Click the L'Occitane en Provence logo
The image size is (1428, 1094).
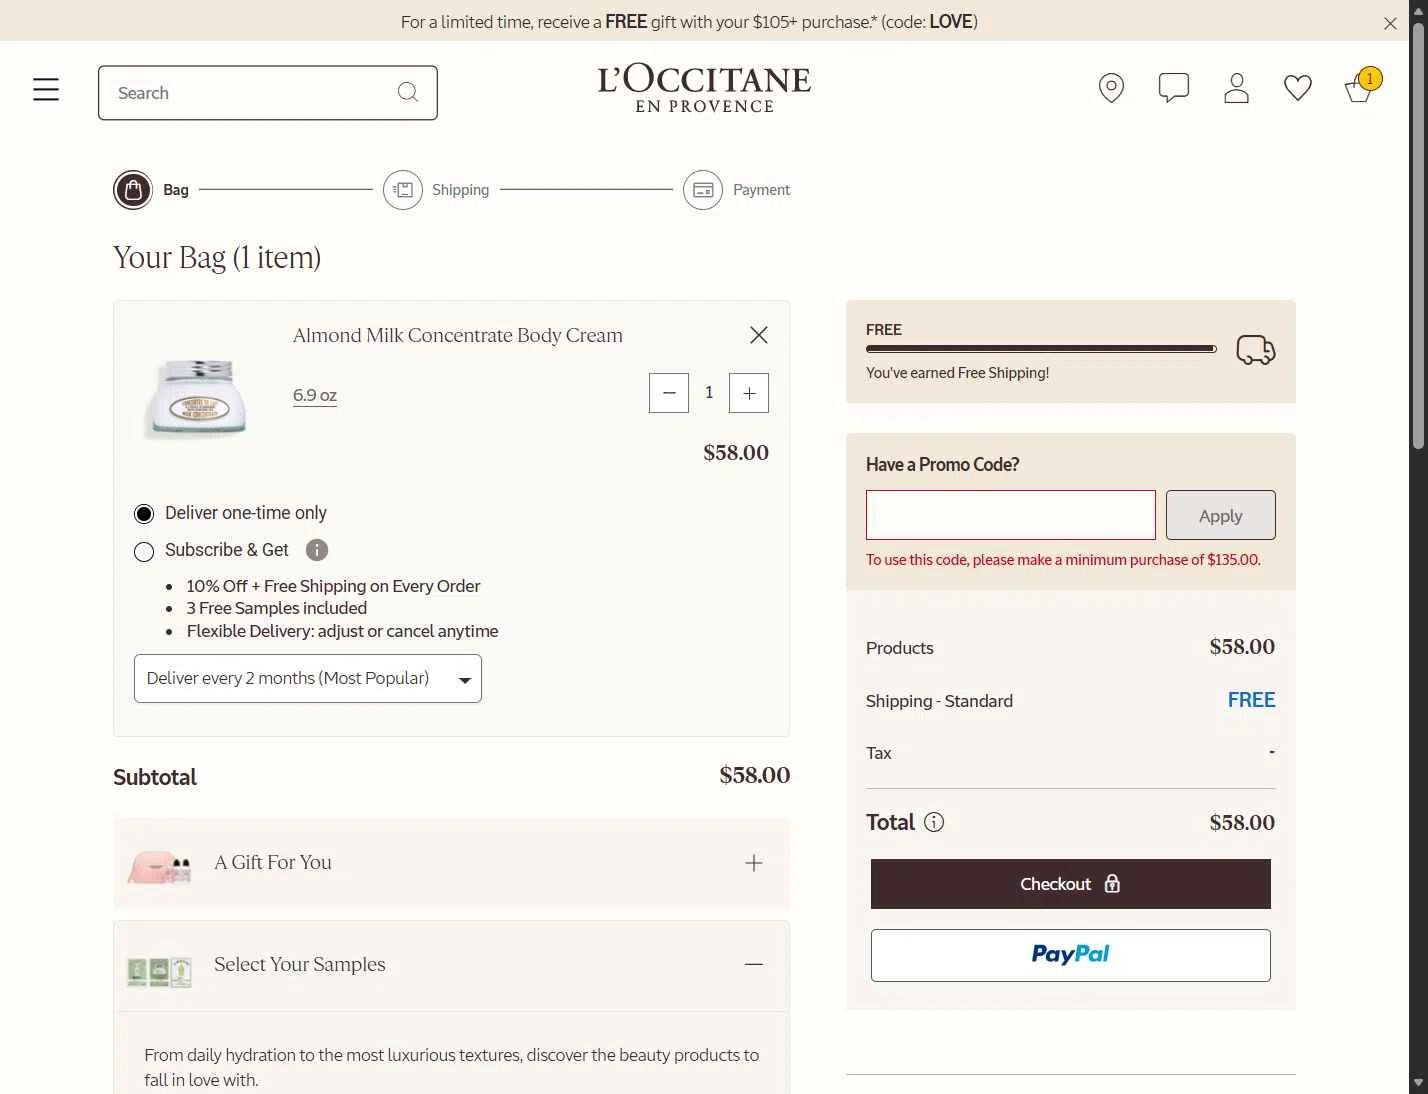tap(705, 89)
